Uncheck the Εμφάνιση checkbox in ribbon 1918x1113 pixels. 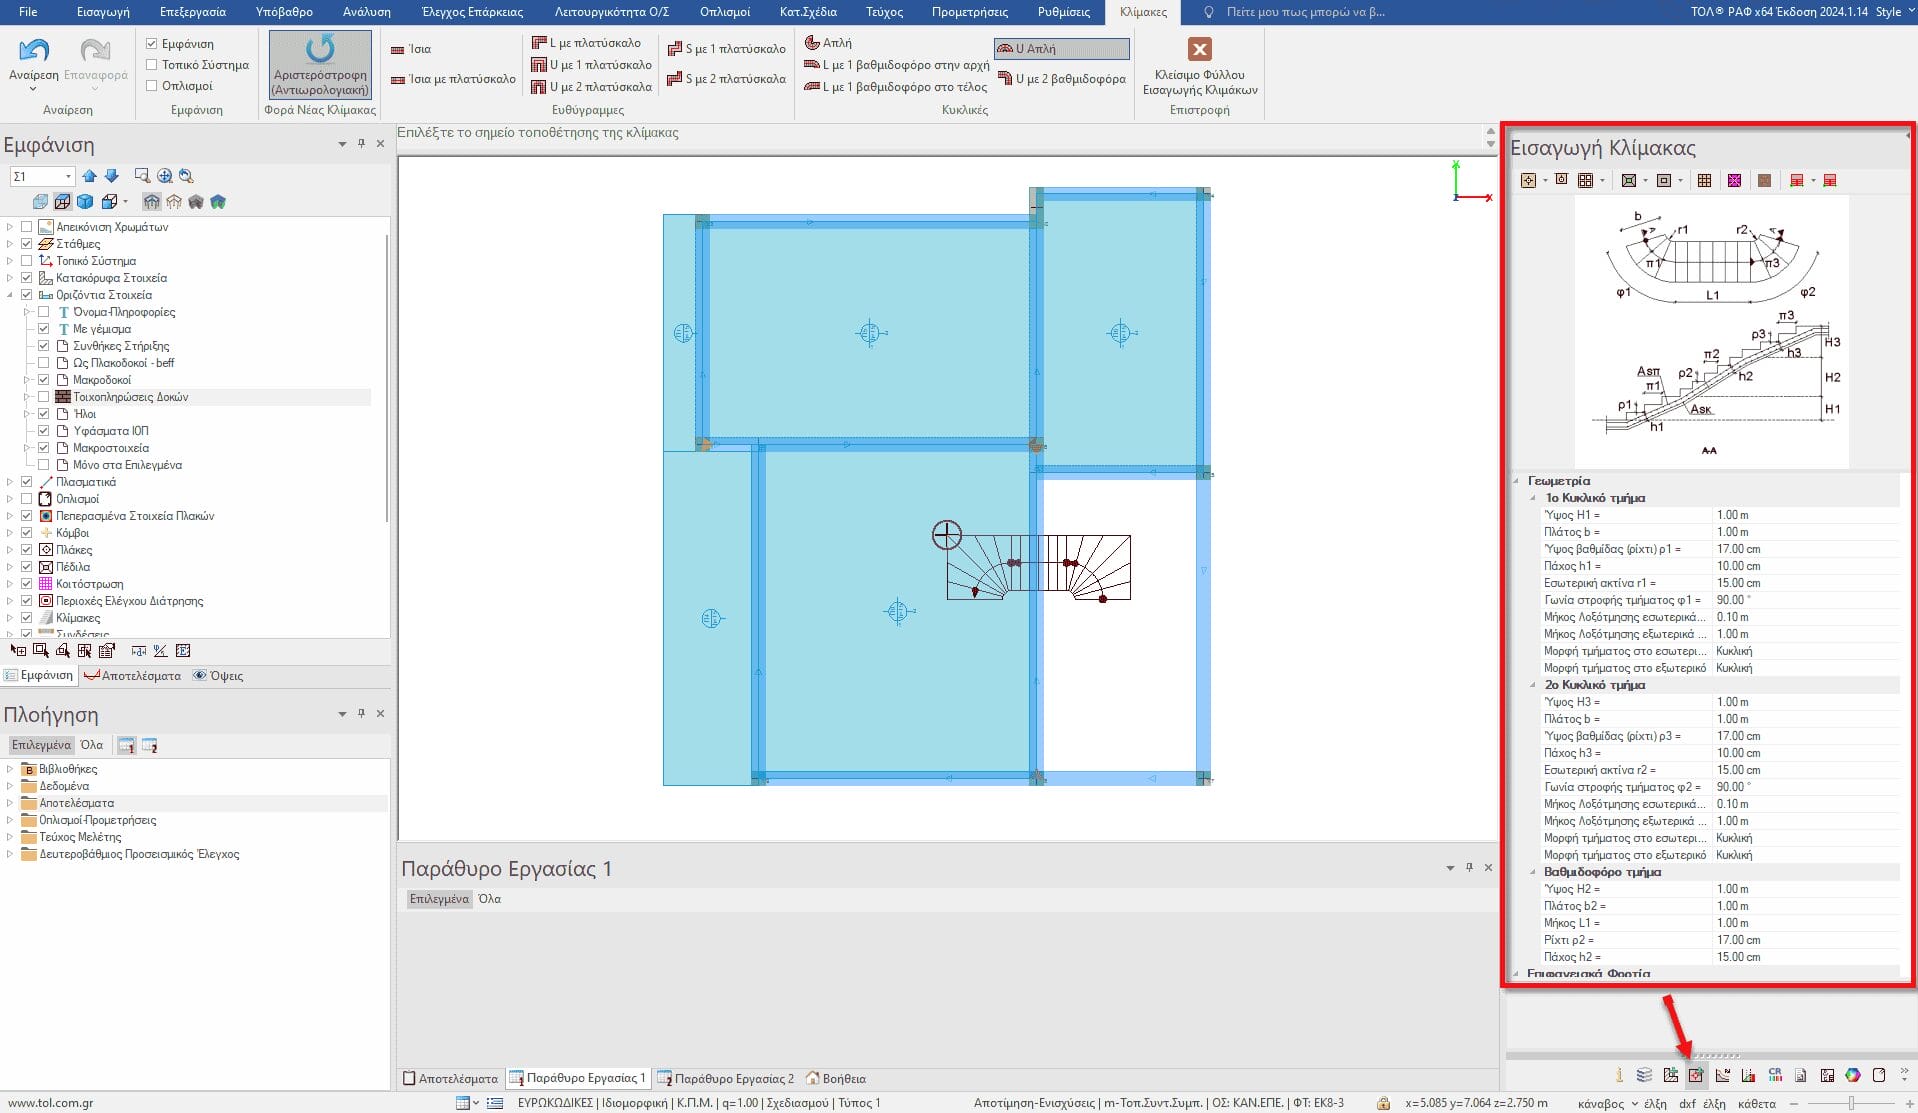[x=152, y=44]
